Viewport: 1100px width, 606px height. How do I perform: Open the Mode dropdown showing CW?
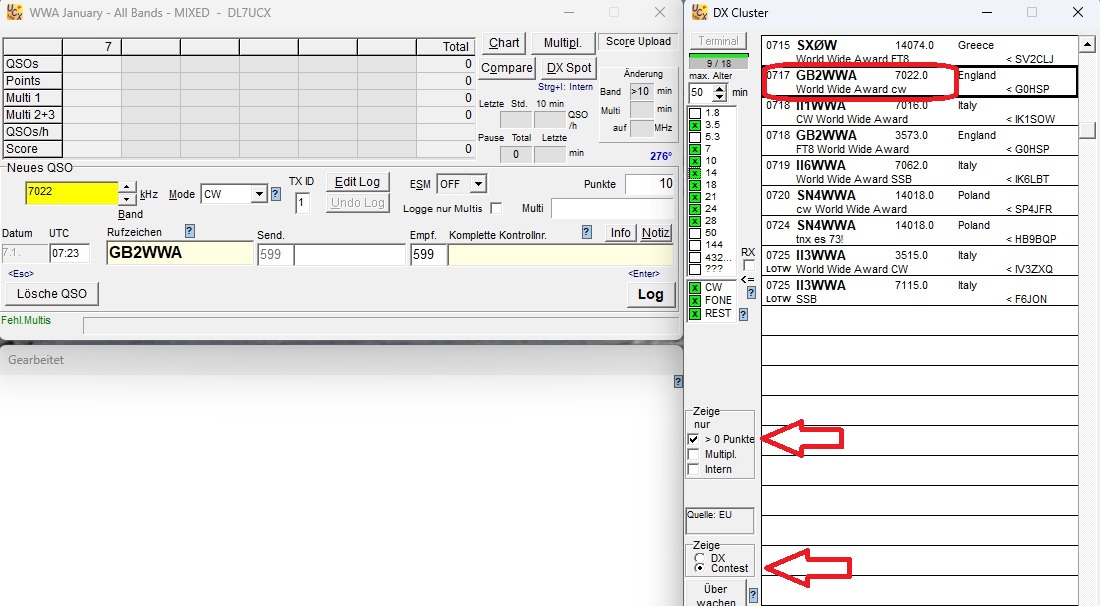[x=259, y=194]
